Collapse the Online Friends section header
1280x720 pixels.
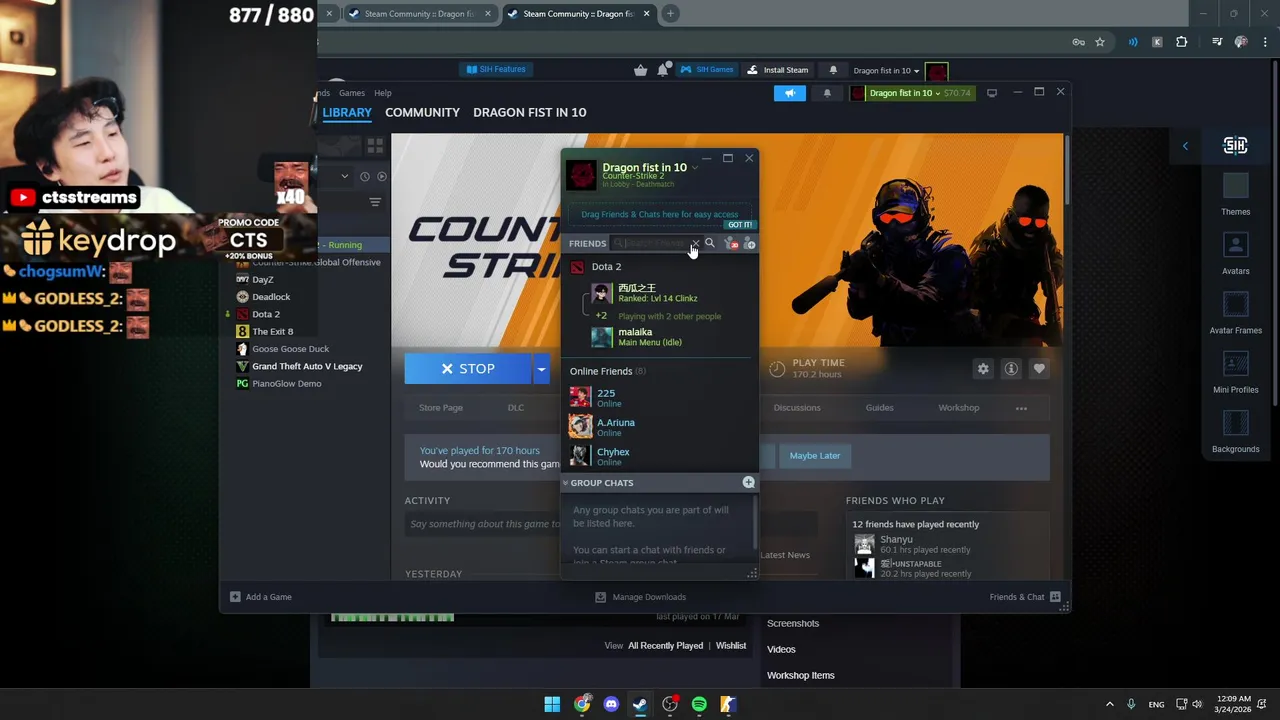click(x=607, y=371)
